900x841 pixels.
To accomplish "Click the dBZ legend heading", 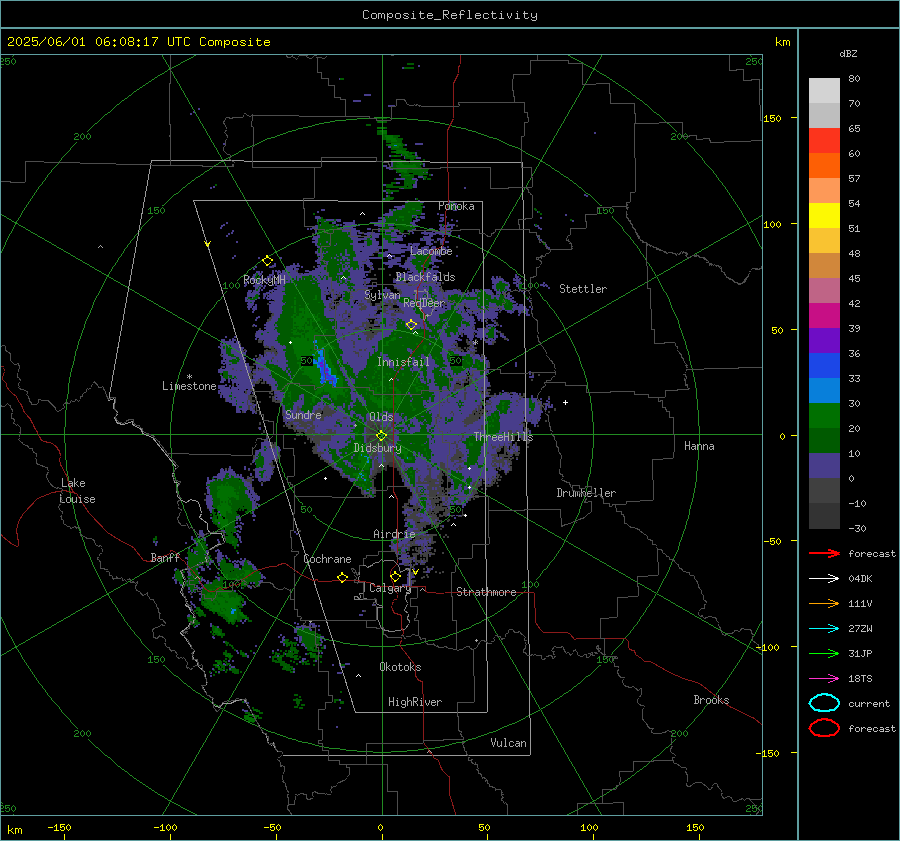I will tap(848, 53).
